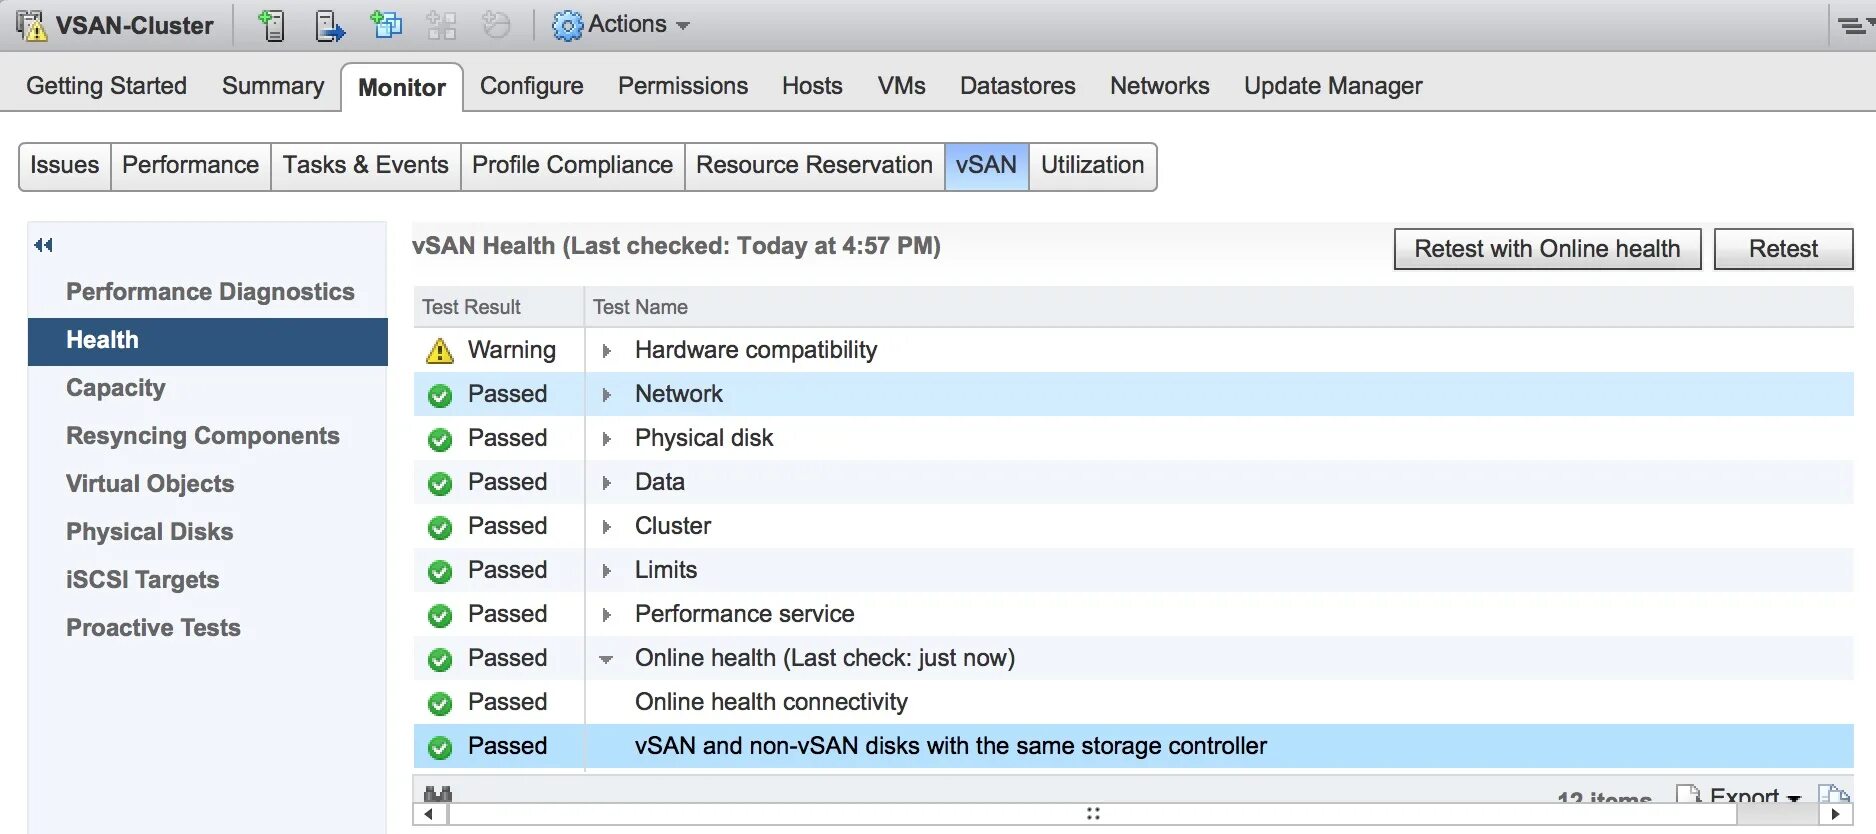
Task: Open the Export dropdown
Action: point(1755,795)
